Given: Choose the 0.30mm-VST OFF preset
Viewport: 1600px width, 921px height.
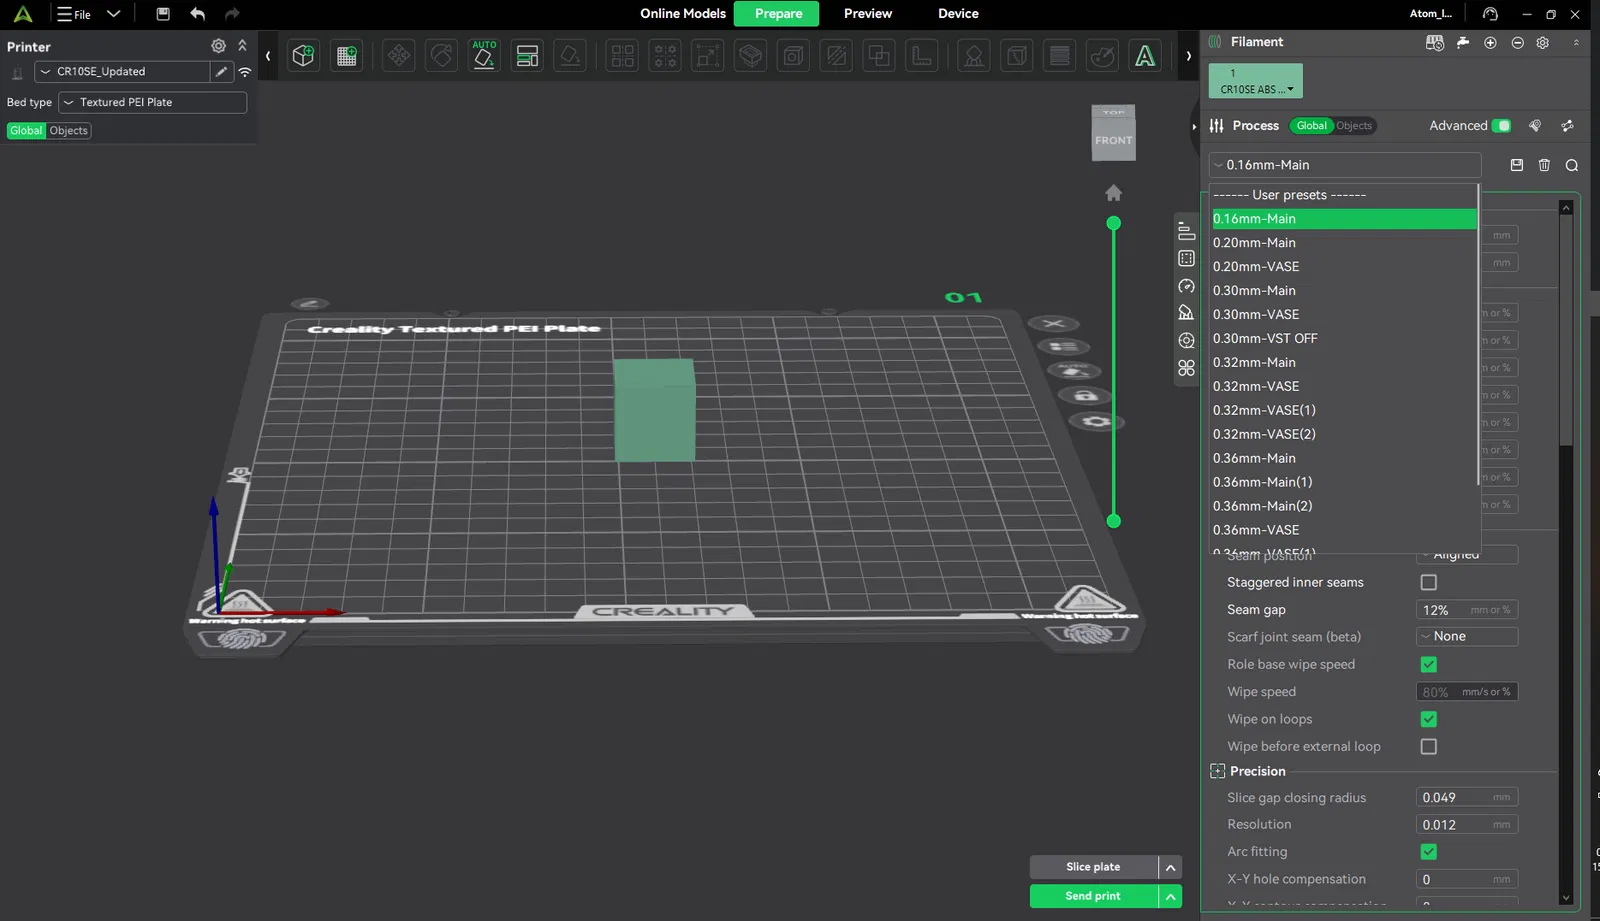Looking at the screenshot, I should pos(1344,339).
